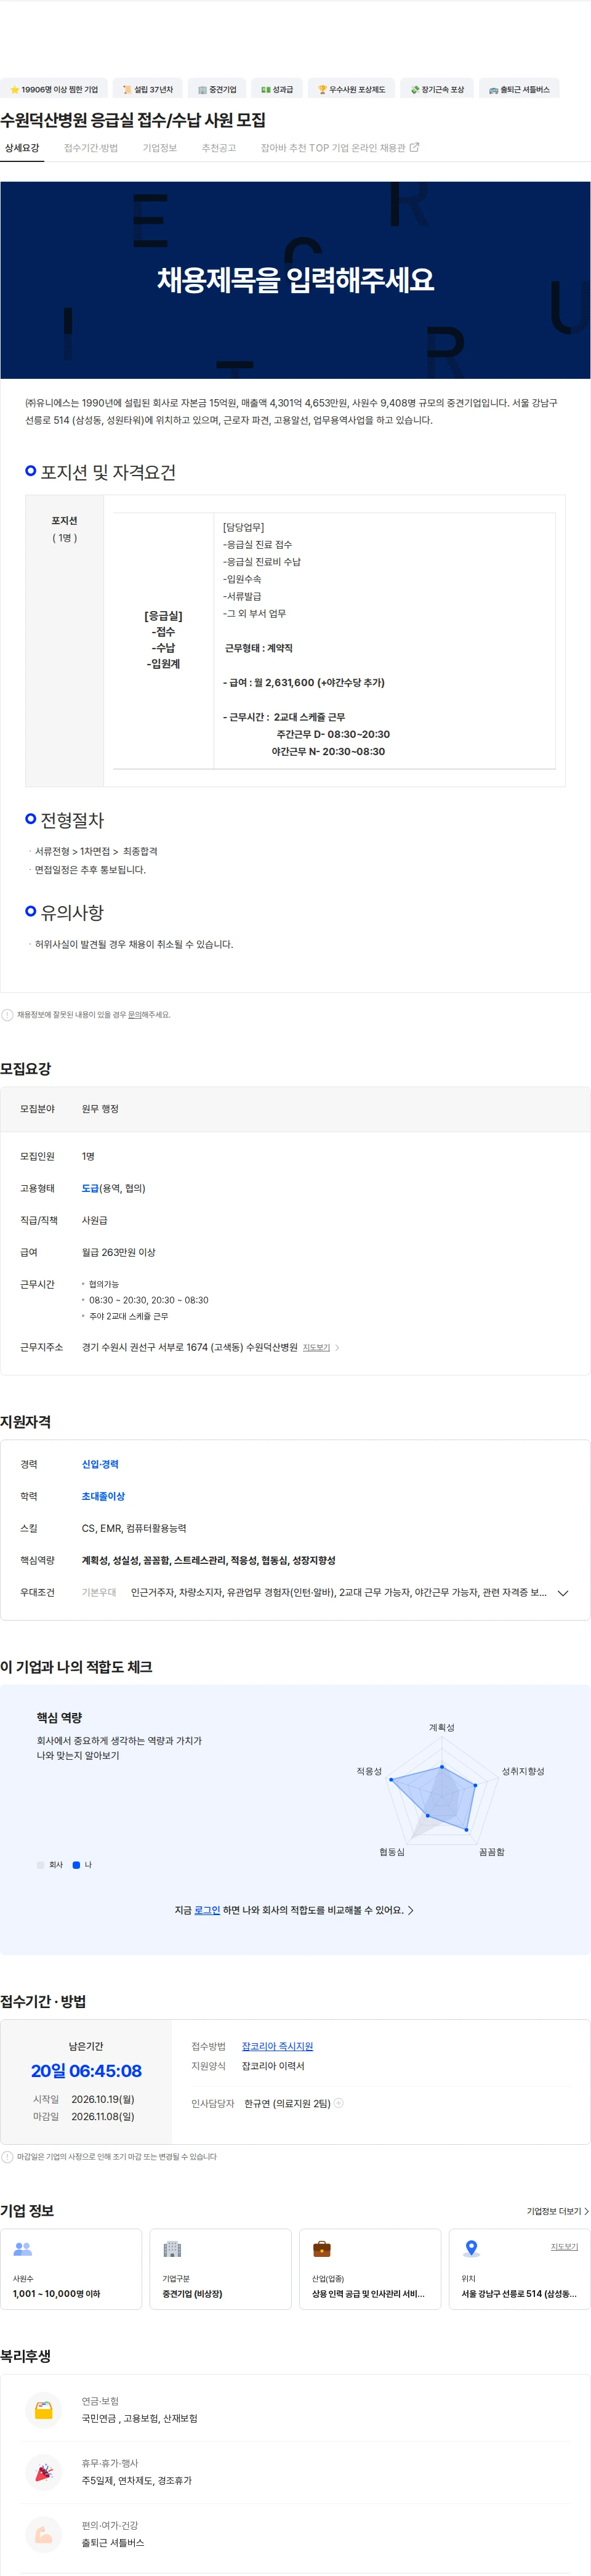Click the briefcase icon on 산업(업종) card
The image size is (591, 2576).
[321, 2249]
